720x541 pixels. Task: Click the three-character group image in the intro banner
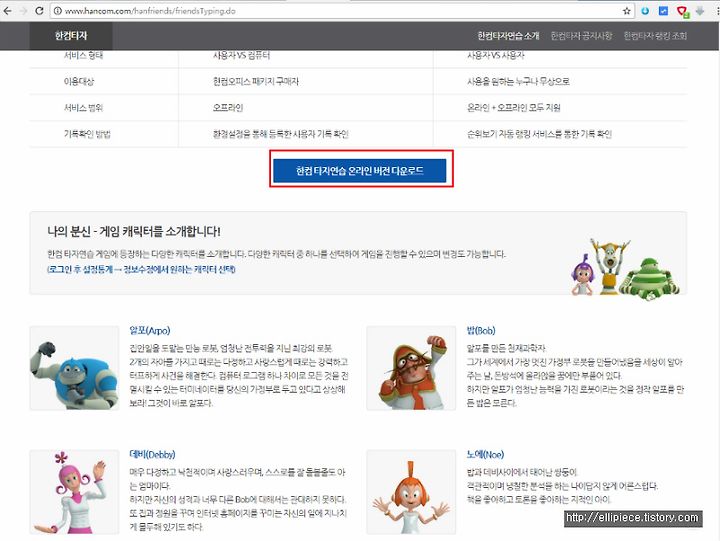pyautogui.click(x=625, y=269)
